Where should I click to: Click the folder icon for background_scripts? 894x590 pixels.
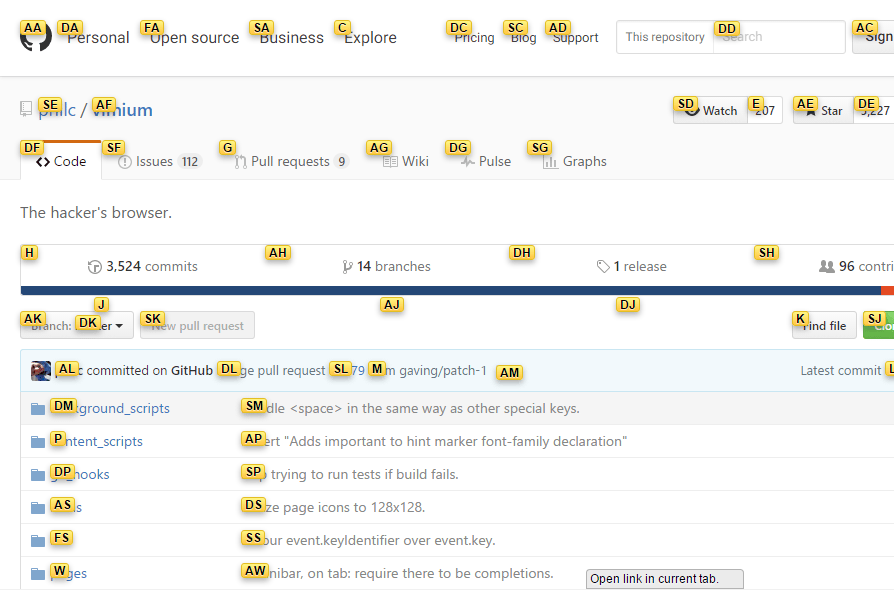pyautogui.click(x=38, y=409)
